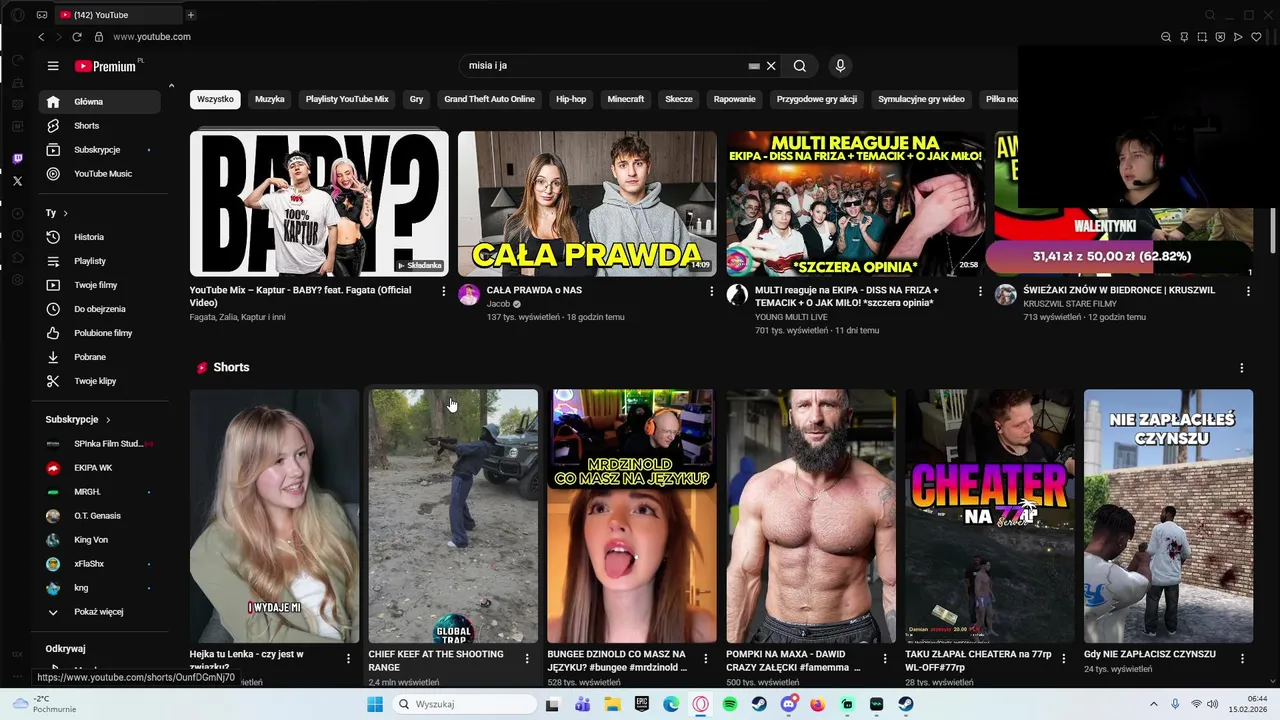Clear the search box with X
This screenshot has height=720, width=1280.
pos(771,66)
